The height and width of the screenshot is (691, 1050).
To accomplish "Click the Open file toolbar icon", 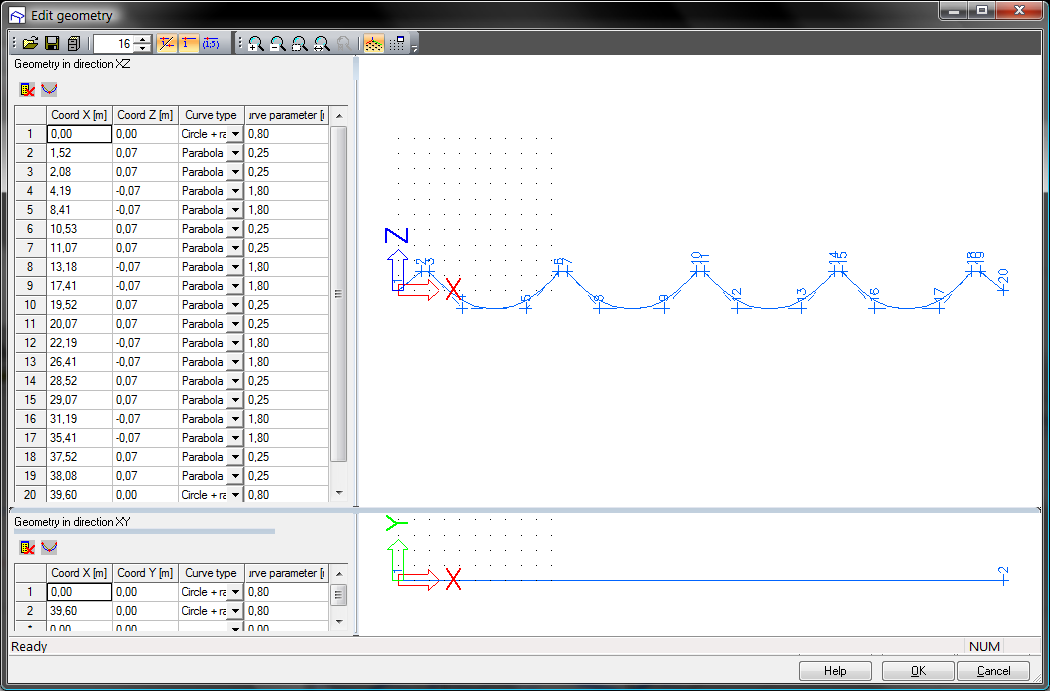I will coord(30,44).
